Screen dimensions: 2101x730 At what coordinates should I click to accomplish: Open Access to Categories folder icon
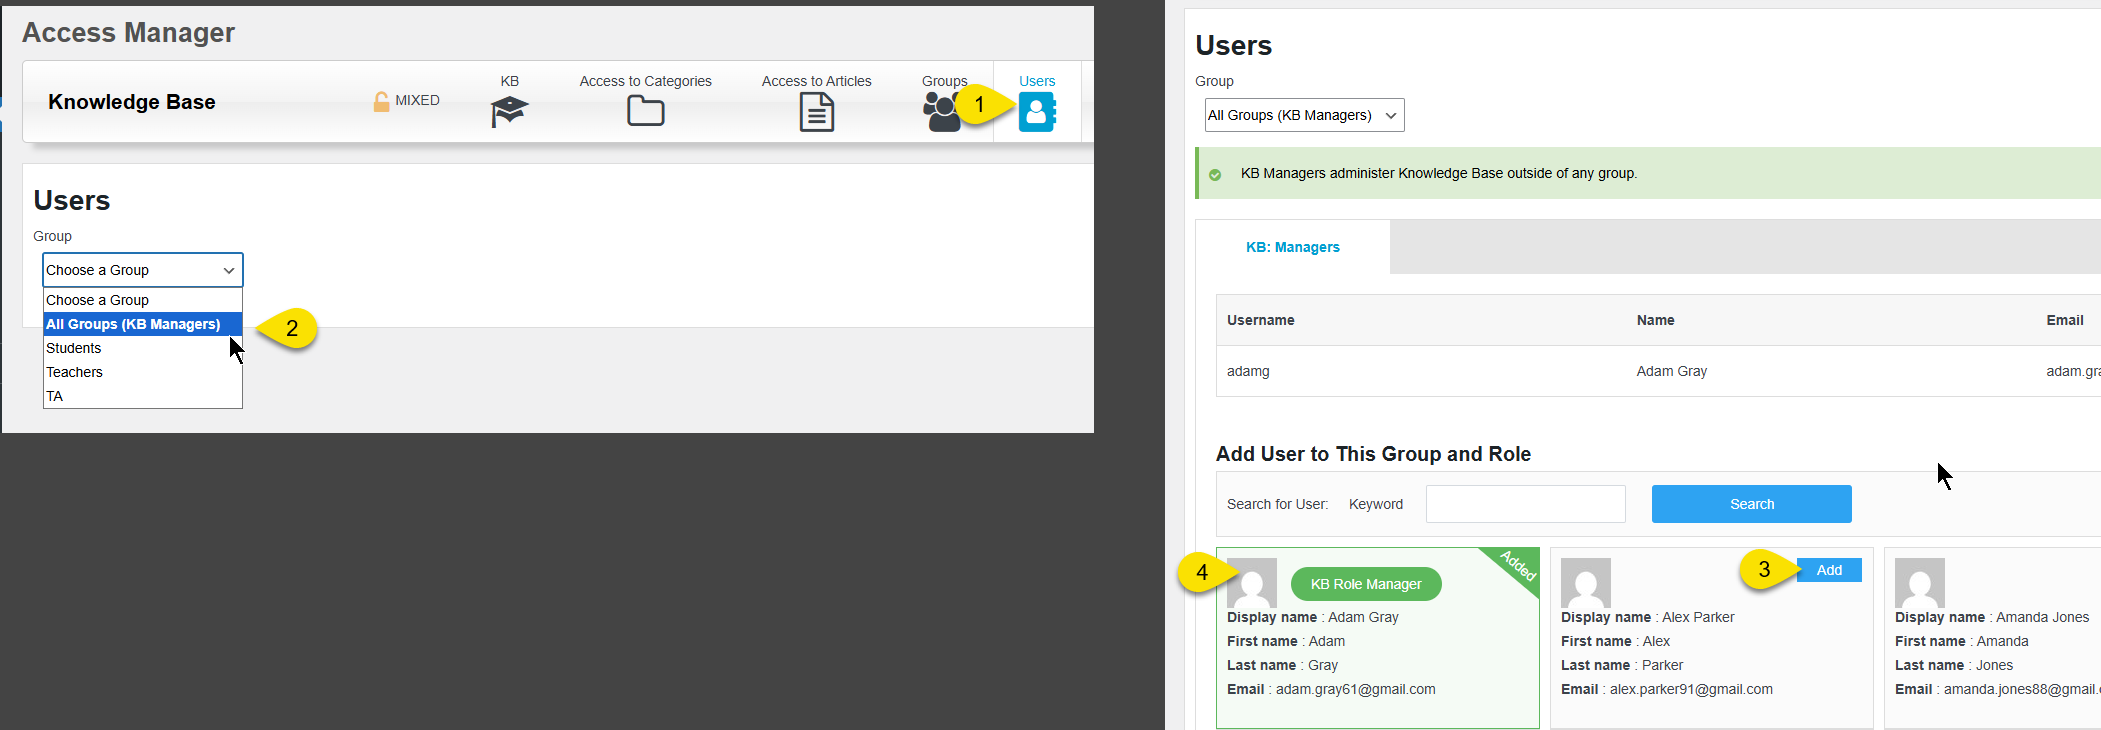click(x=645, y=111)
